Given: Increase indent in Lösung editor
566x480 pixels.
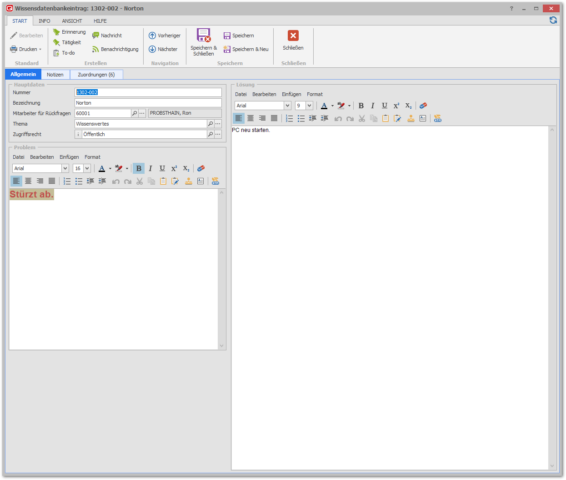Looking at the screenshot, I should (325, 118).
